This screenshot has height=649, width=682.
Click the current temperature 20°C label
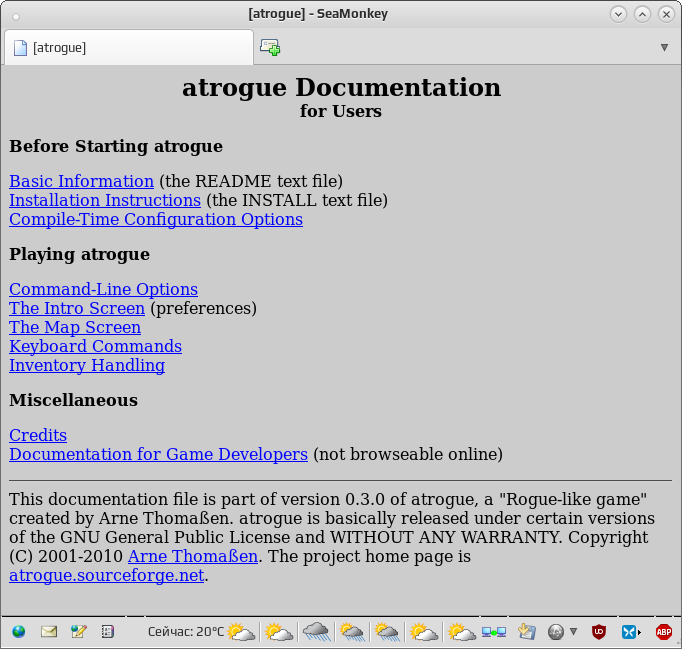(186, 632)
